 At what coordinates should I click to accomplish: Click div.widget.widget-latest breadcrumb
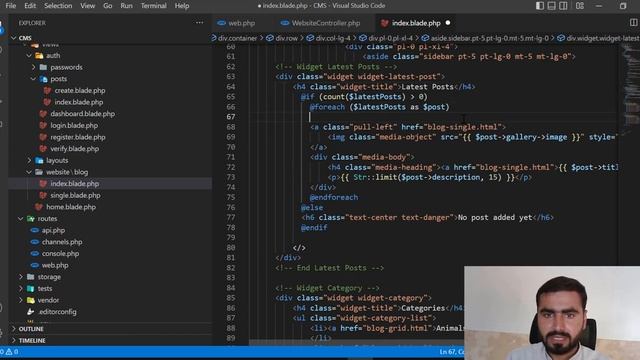pos(602,38)
